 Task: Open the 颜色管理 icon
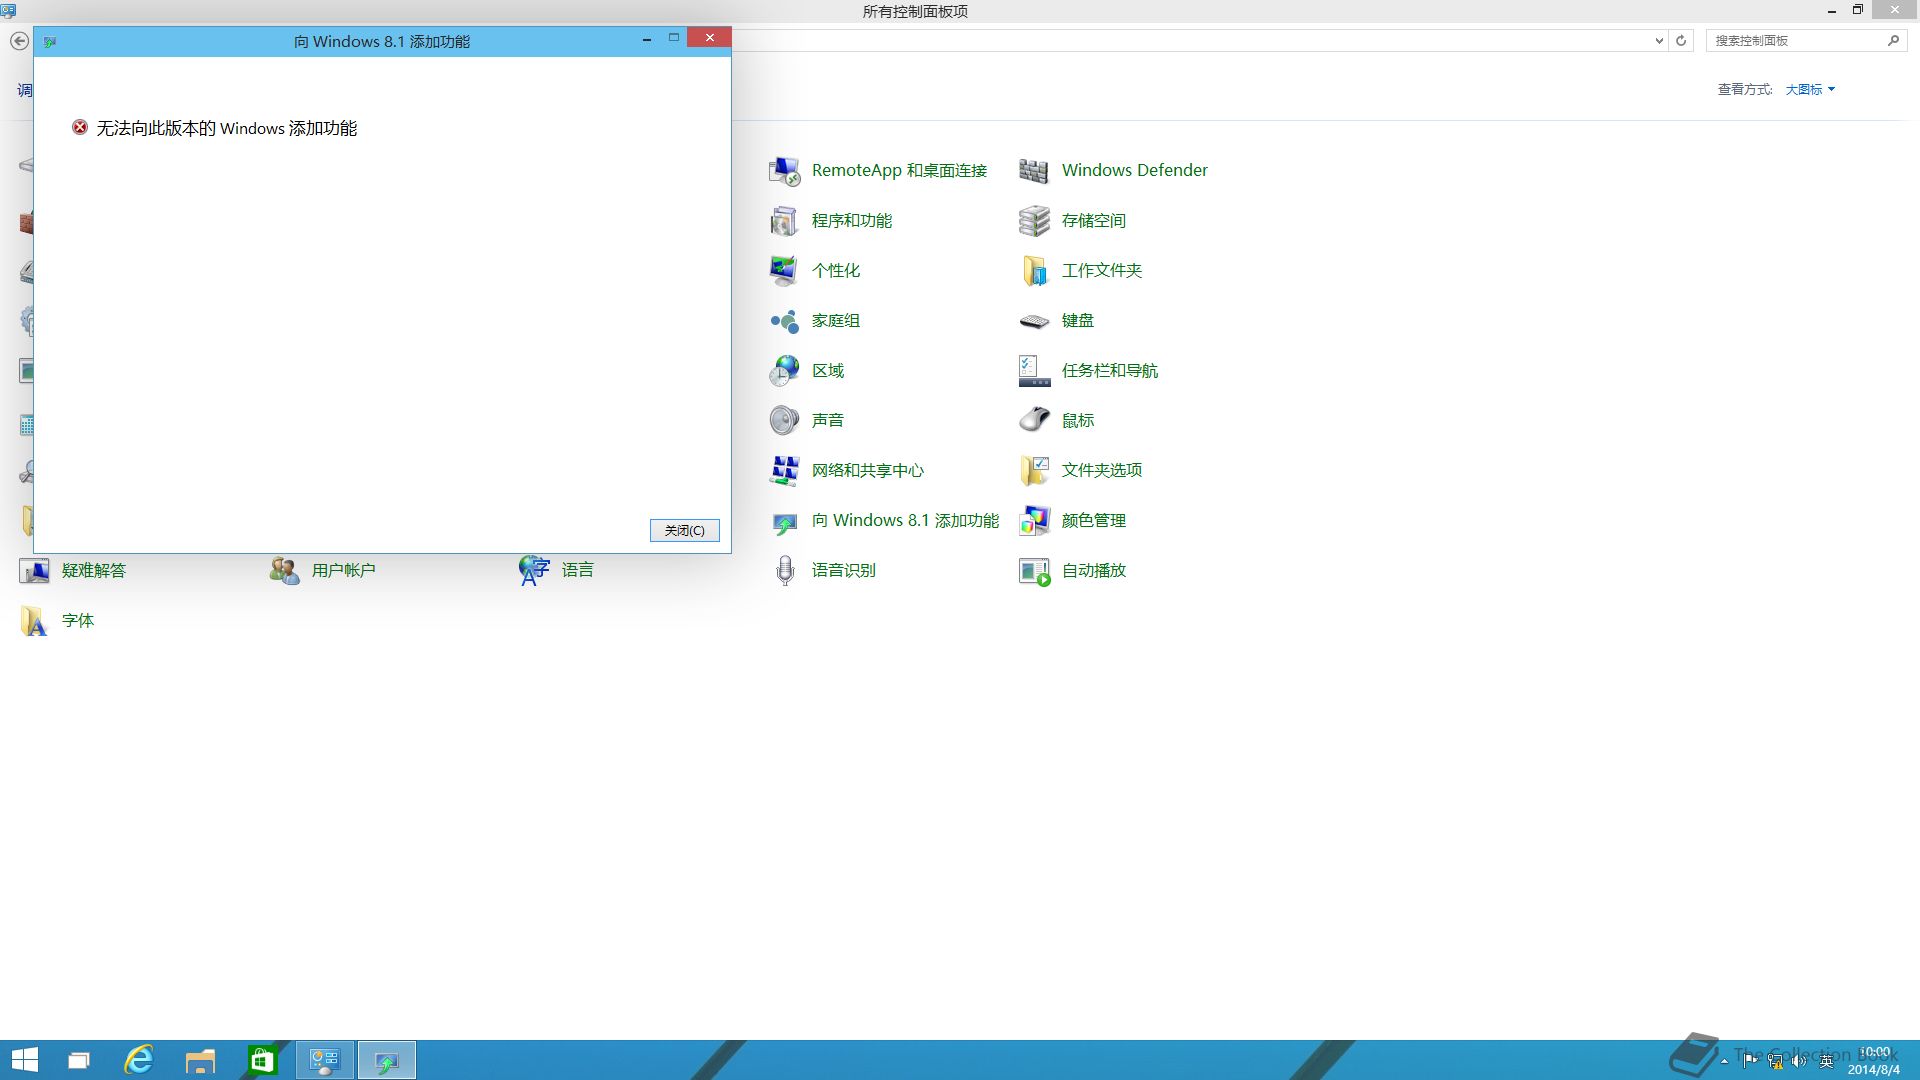pos(1034,521)
